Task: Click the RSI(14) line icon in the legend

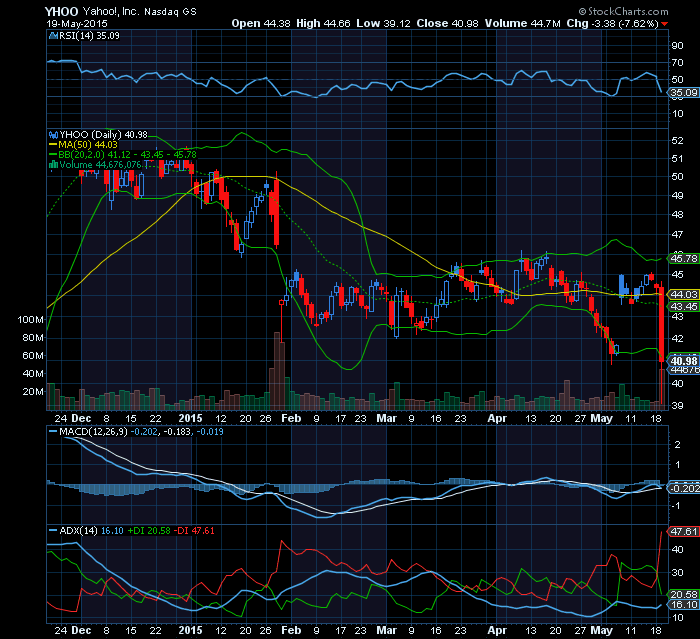Action: tap(53, 36)
